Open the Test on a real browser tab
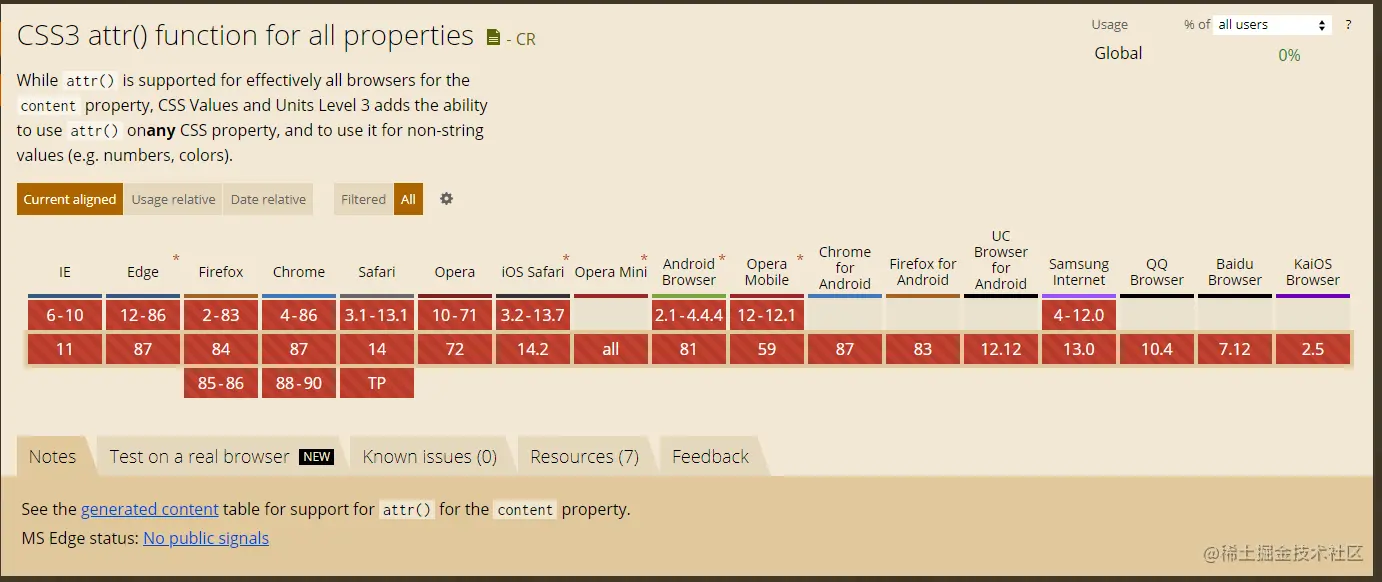Image resolution: width=1382 pixels, height=582 pixels. [x=220, y=456]
